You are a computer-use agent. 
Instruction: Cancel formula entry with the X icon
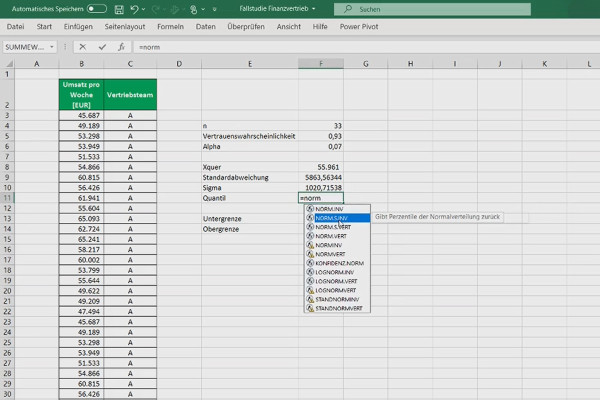(x=83, y=47)
